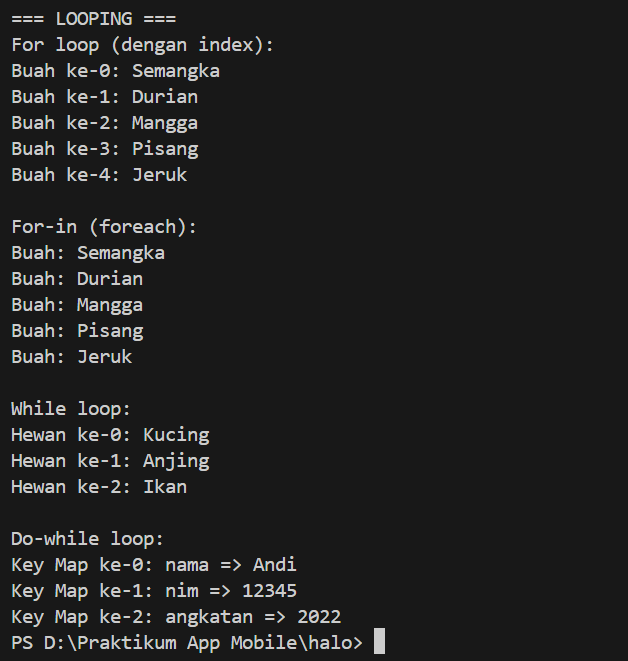Click the "Buah: Semangka" output line

88,252
